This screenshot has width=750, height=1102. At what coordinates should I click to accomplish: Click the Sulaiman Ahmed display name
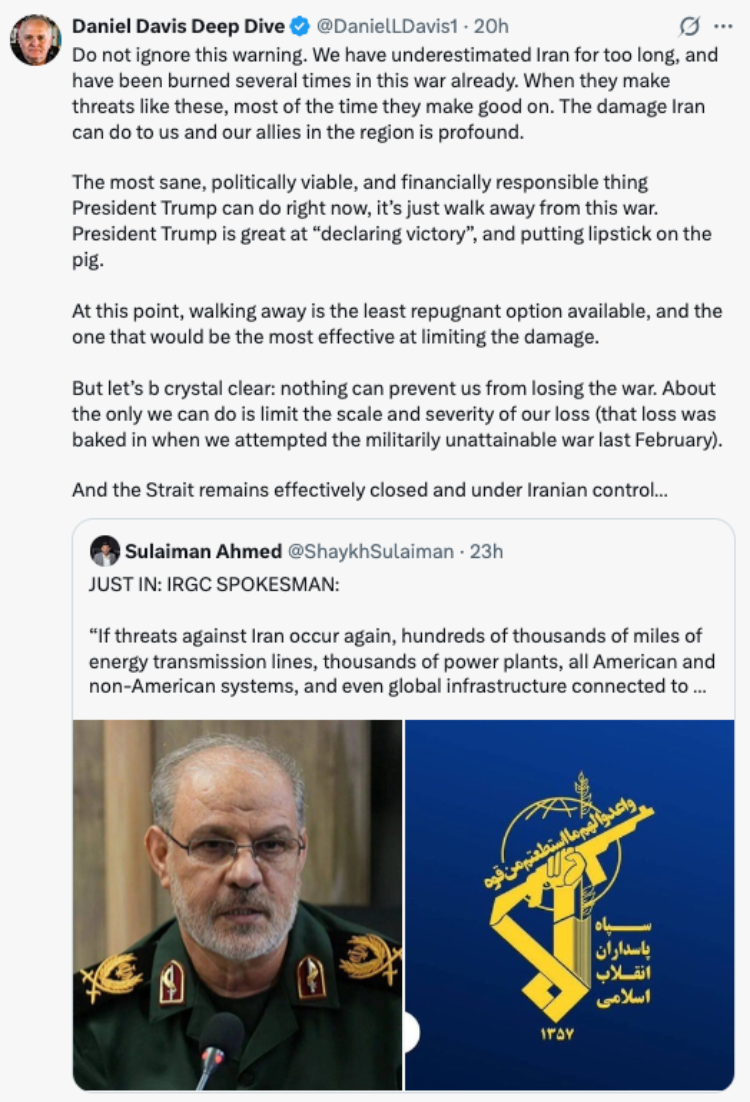tap(203, 551)
